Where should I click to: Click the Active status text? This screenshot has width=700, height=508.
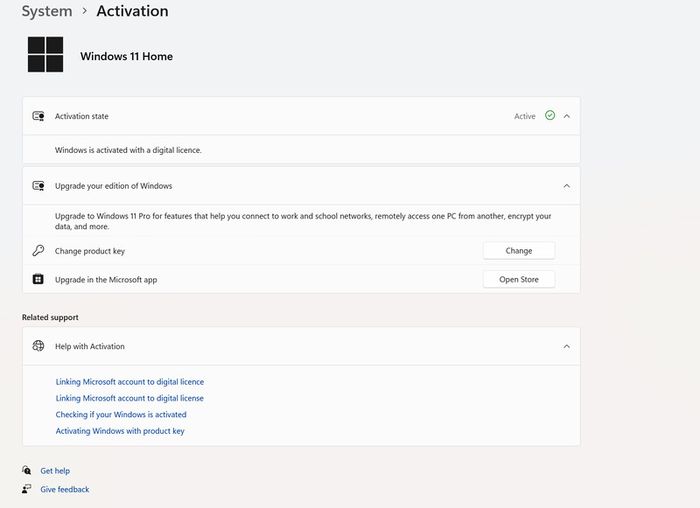[525, 117]
